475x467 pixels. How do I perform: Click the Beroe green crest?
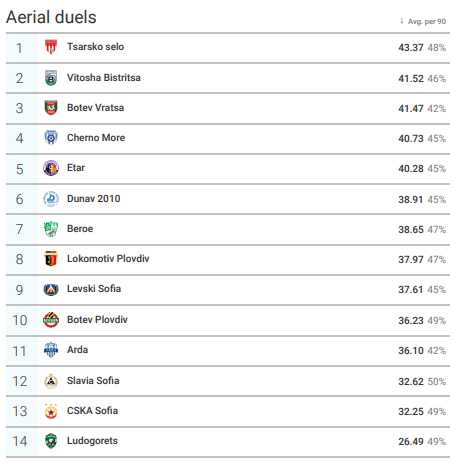coord(51,229)
